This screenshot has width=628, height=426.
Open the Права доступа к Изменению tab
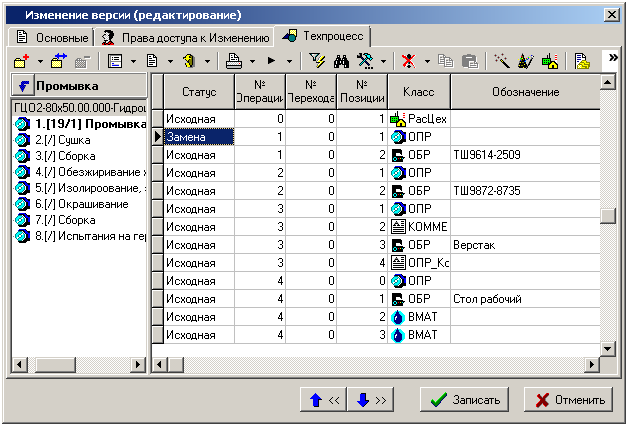coord(186,37)
